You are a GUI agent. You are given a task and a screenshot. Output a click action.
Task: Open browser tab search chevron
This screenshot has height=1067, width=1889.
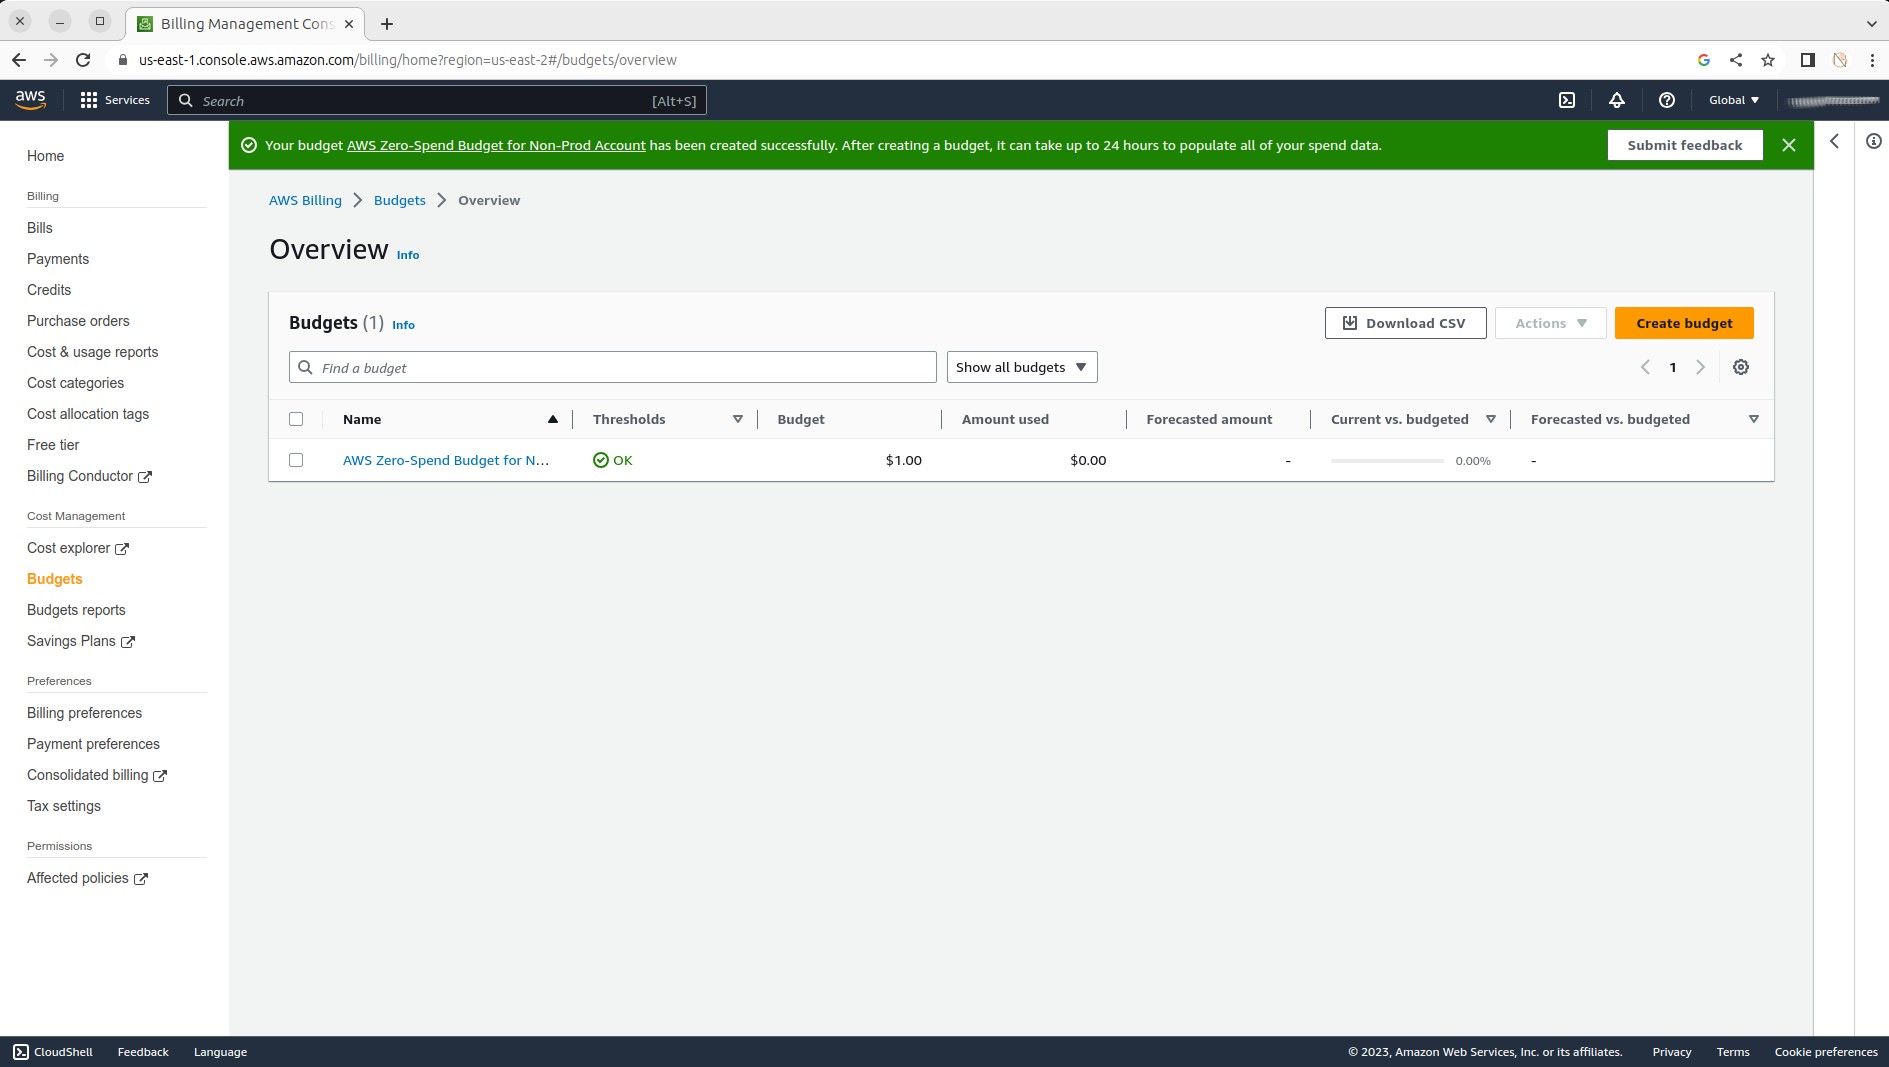pos(1871,23)
